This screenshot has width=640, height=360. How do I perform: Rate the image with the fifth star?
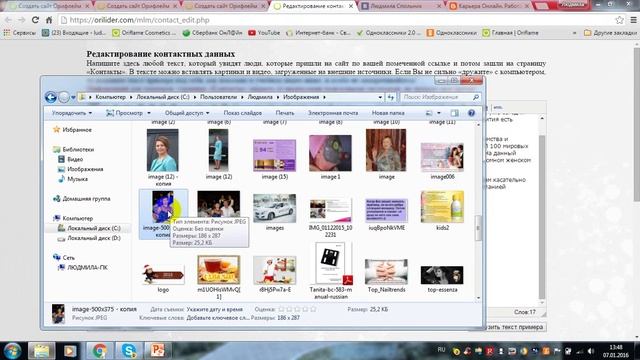[x=313, y=309]
